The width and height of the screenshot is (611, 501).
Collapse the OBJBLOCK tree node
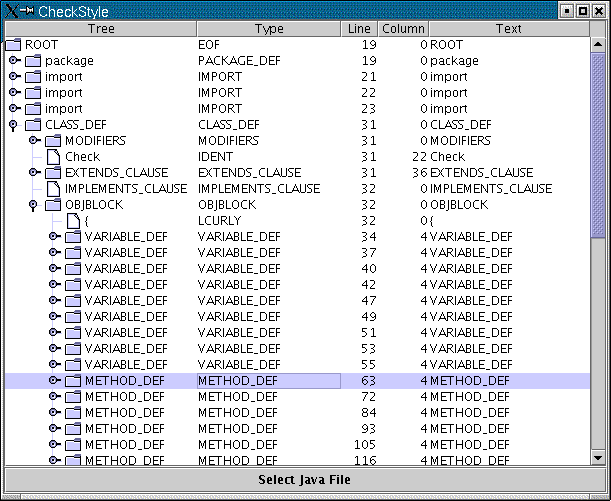(34, 205)
